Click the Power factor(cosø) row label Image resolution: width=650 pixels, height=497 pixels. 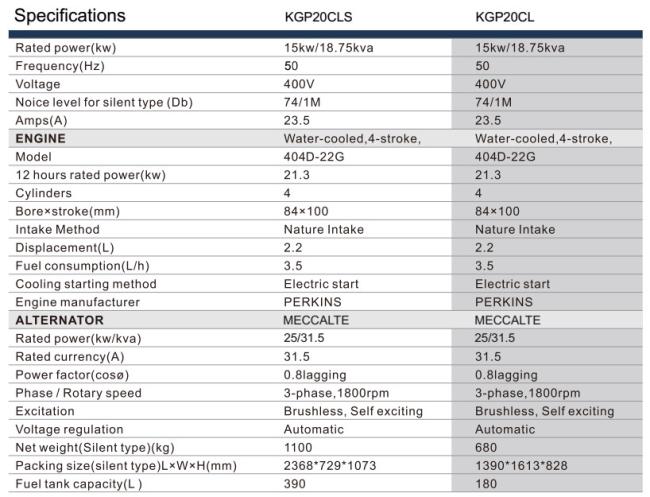point(72,375)
